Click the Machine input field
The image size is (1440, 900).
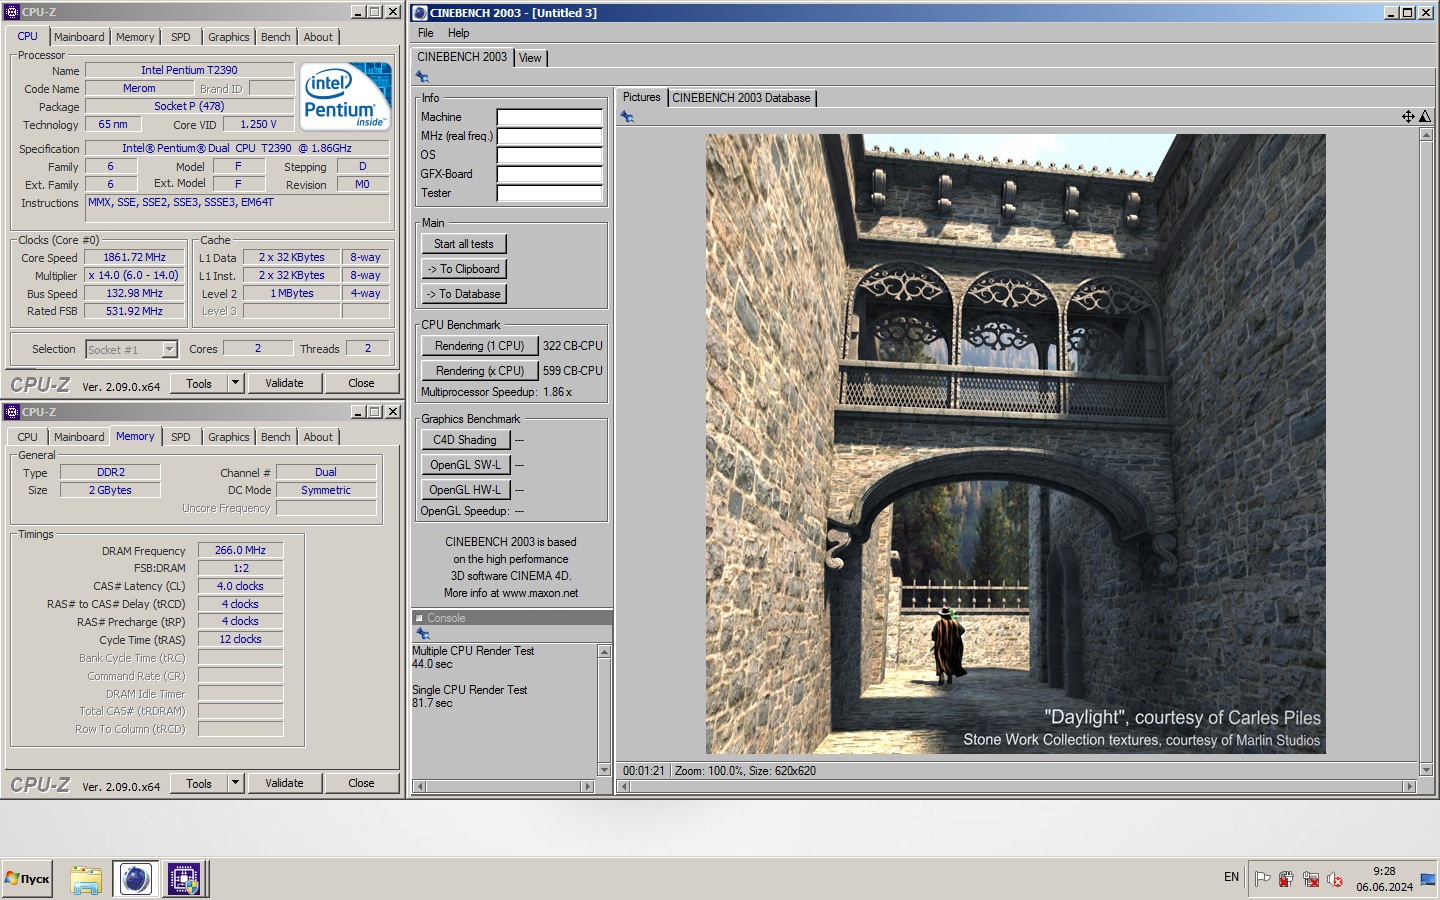pyautogui.click(x=550, y=117)
